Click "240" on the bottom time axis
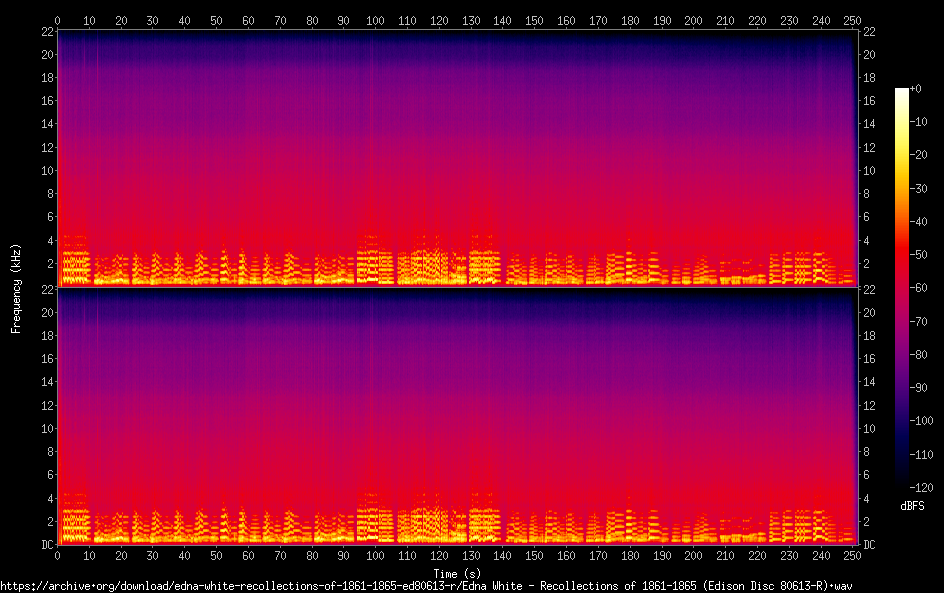Screen dimensions: 944x593 [x=821, y=556]
